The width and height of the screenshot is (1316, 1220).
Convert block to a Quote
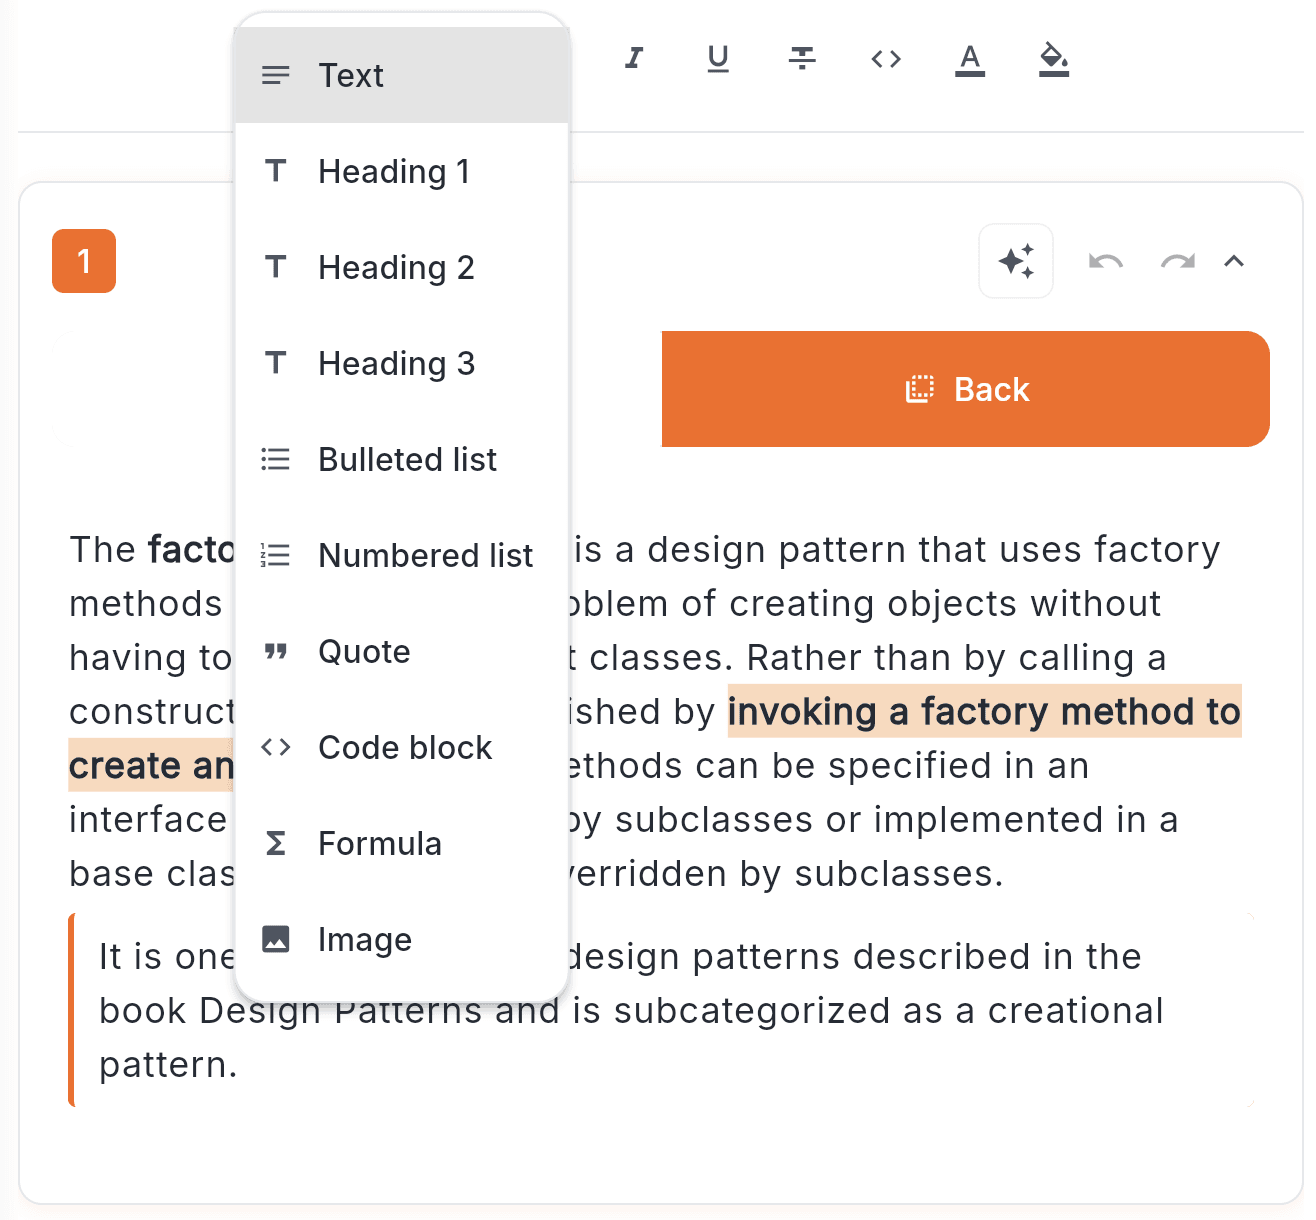[364, 651]
